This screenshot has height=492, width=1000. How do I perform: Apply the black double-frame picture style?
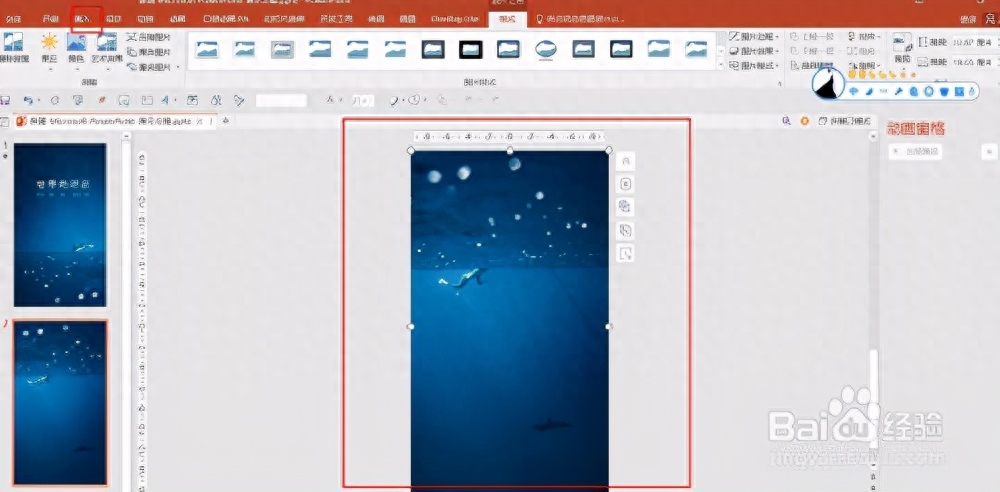pyautogui.click(x=471, y=49)
